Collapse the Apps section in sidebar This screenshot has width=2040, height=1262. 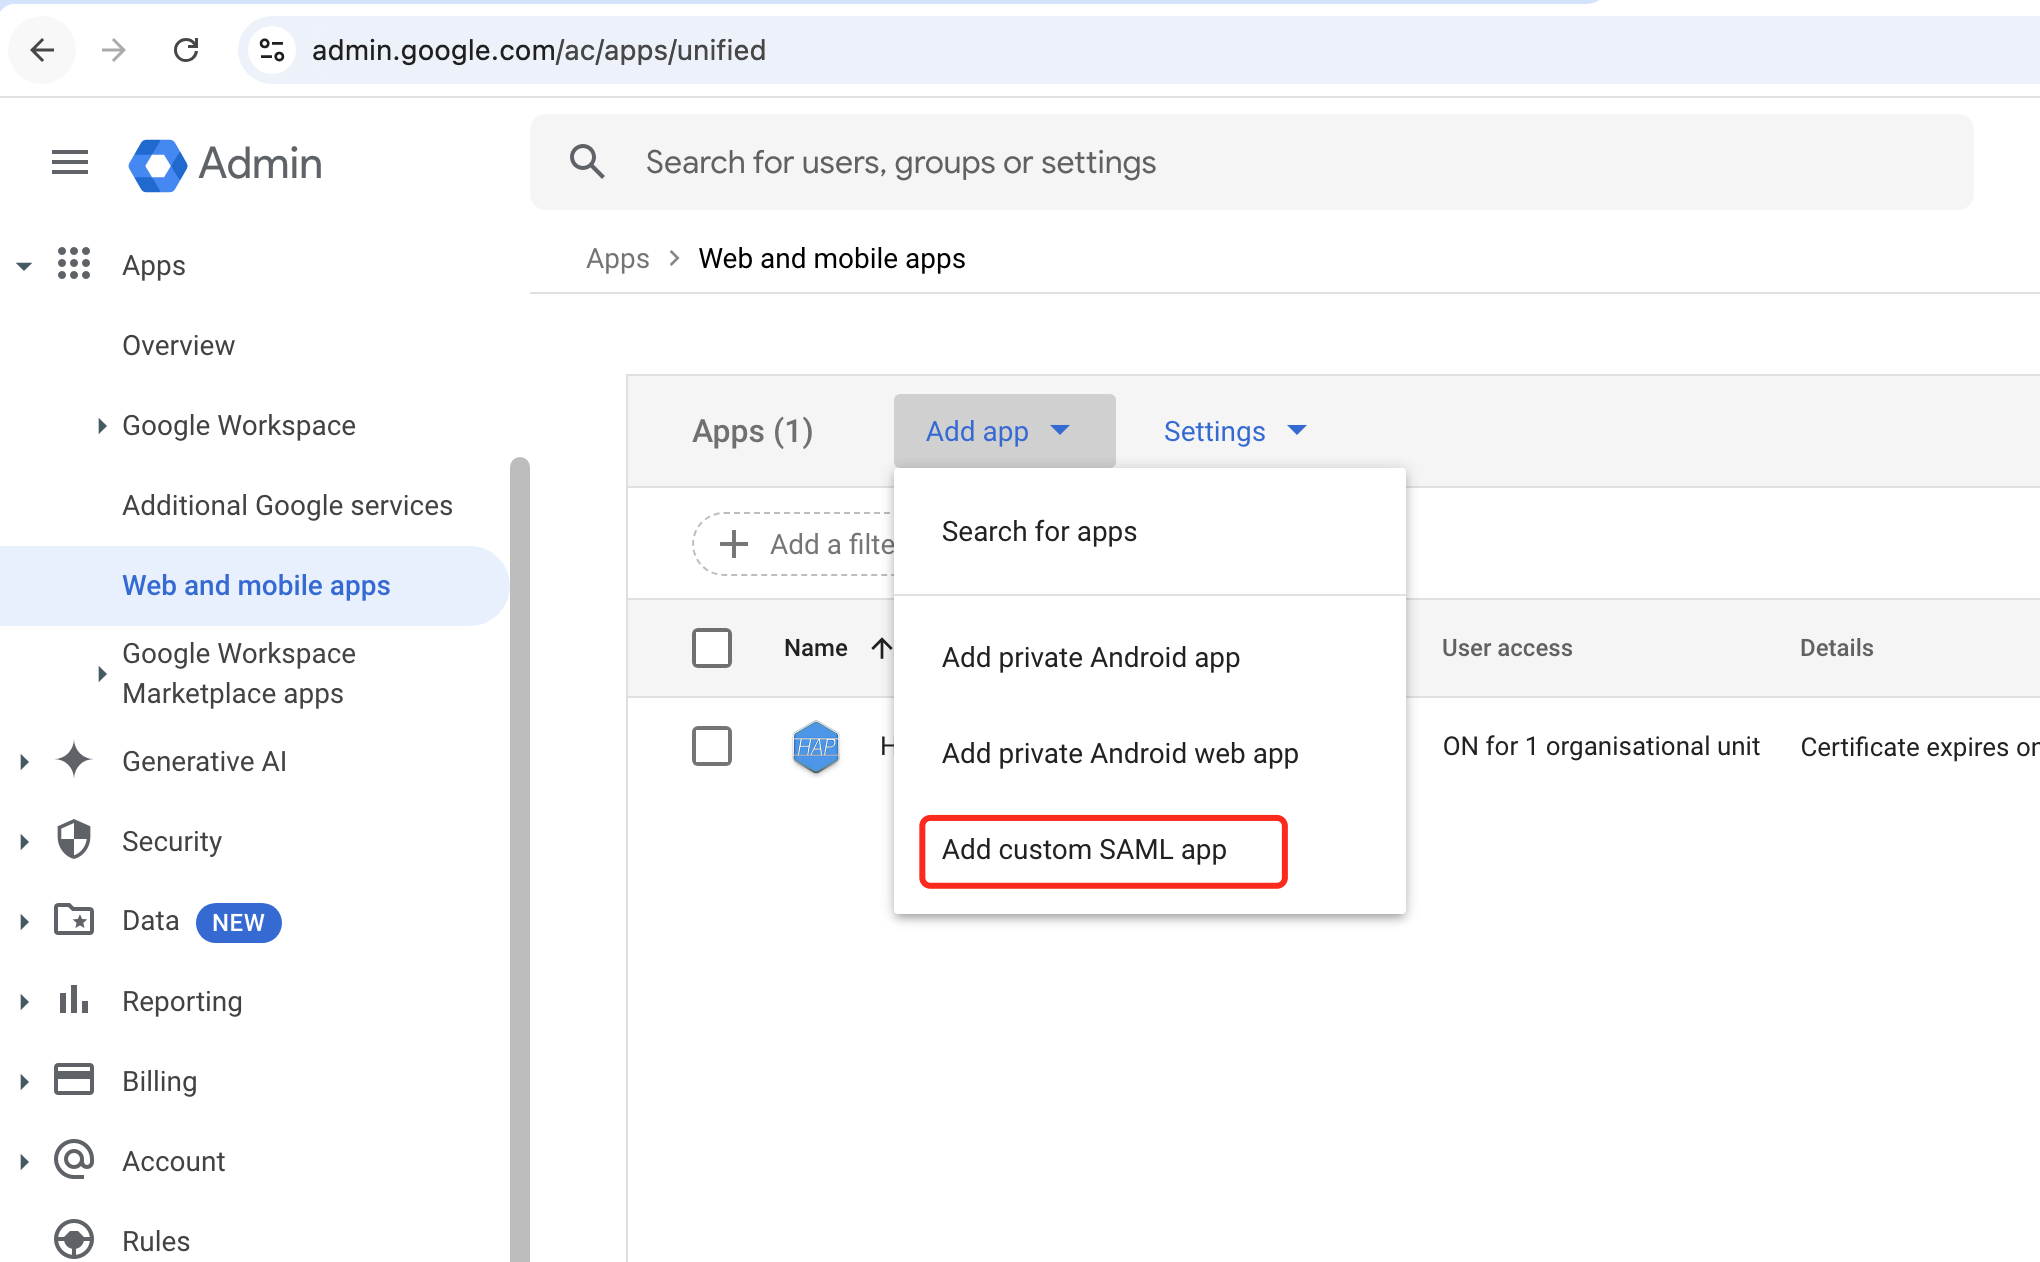pos(24,265)
